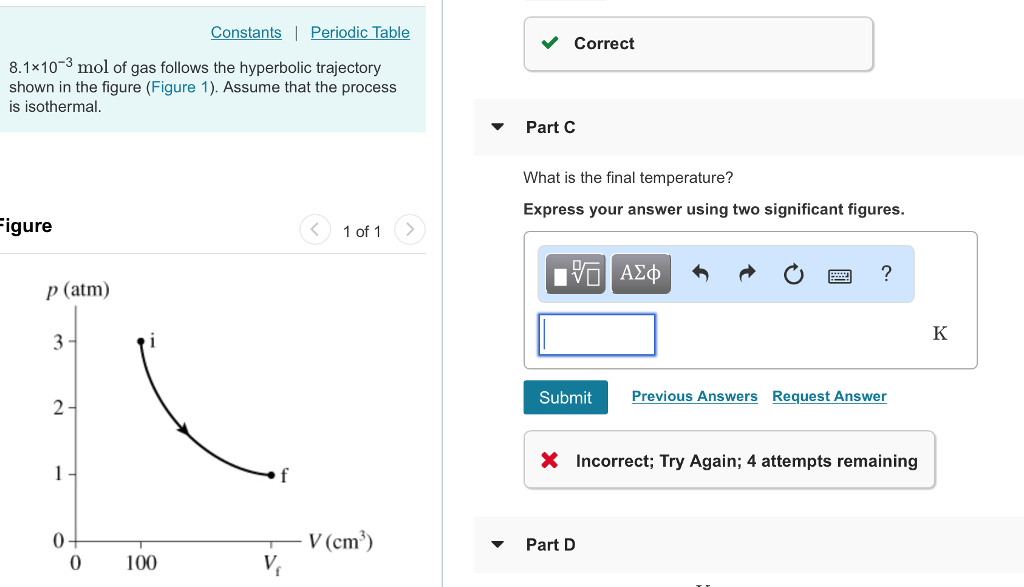Reset the answer with the circular refresh icon
The height and width of the screenshot is (587, 1024).
pyautogui.click(x=793, y=273)
